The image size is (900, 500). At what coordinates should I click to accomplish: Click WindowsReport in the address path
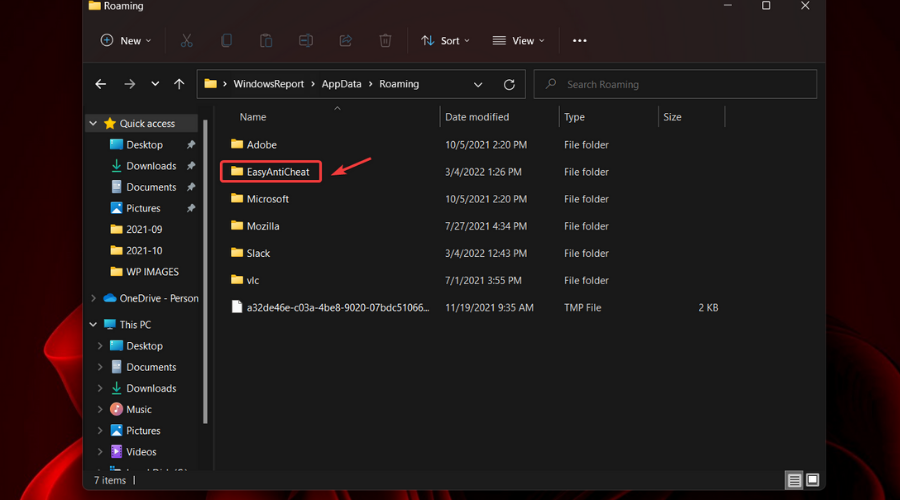(x=269, y=84)
